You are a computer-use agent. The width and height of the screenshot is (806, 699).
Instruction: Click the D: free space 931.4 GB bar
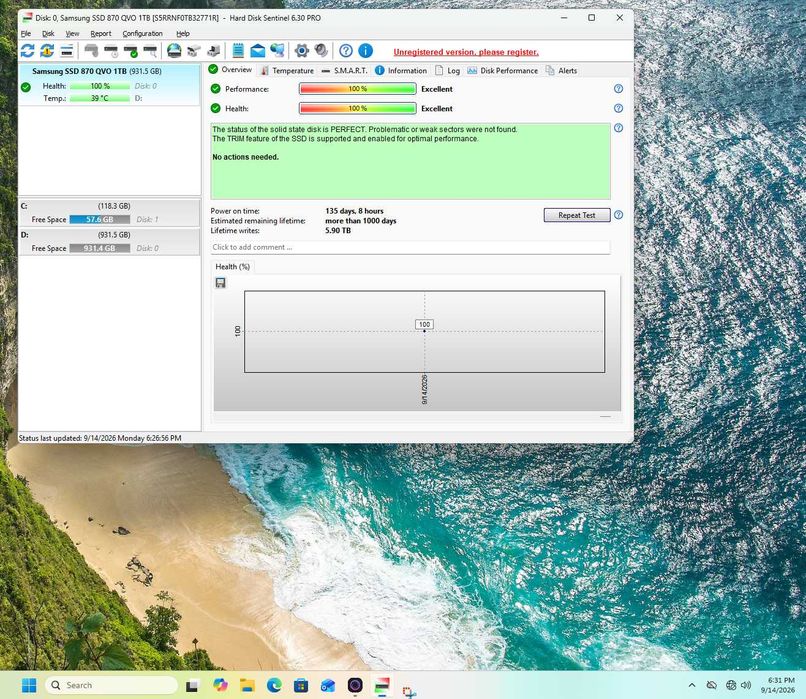100,248
